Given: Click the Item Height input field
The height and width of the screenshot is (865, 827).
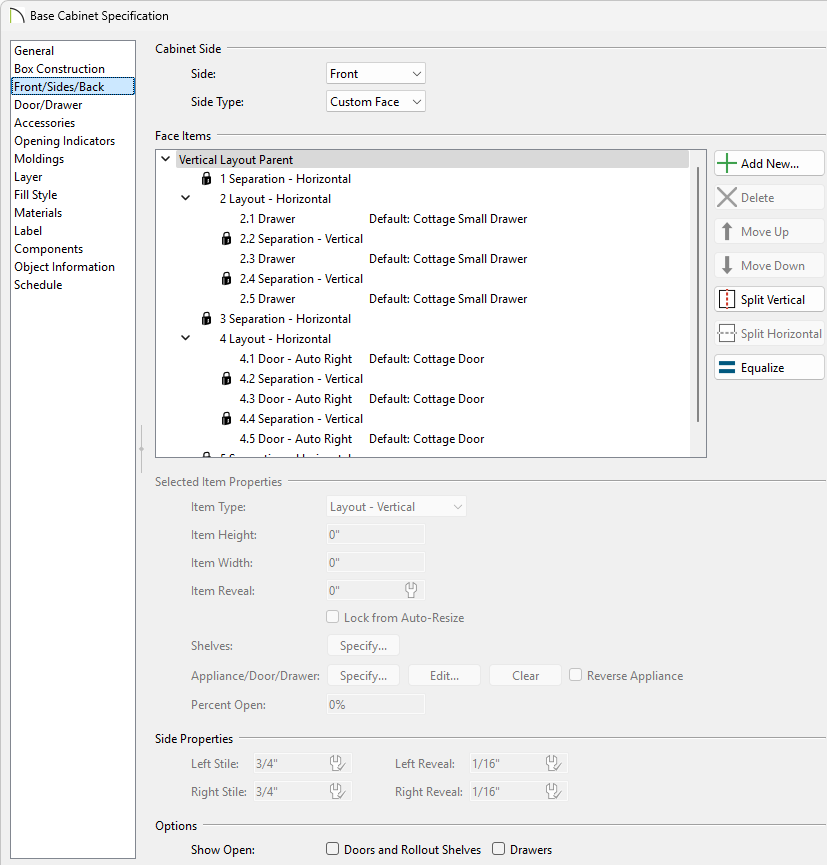Looking at the screenshot, I should (x=376, y=535).
